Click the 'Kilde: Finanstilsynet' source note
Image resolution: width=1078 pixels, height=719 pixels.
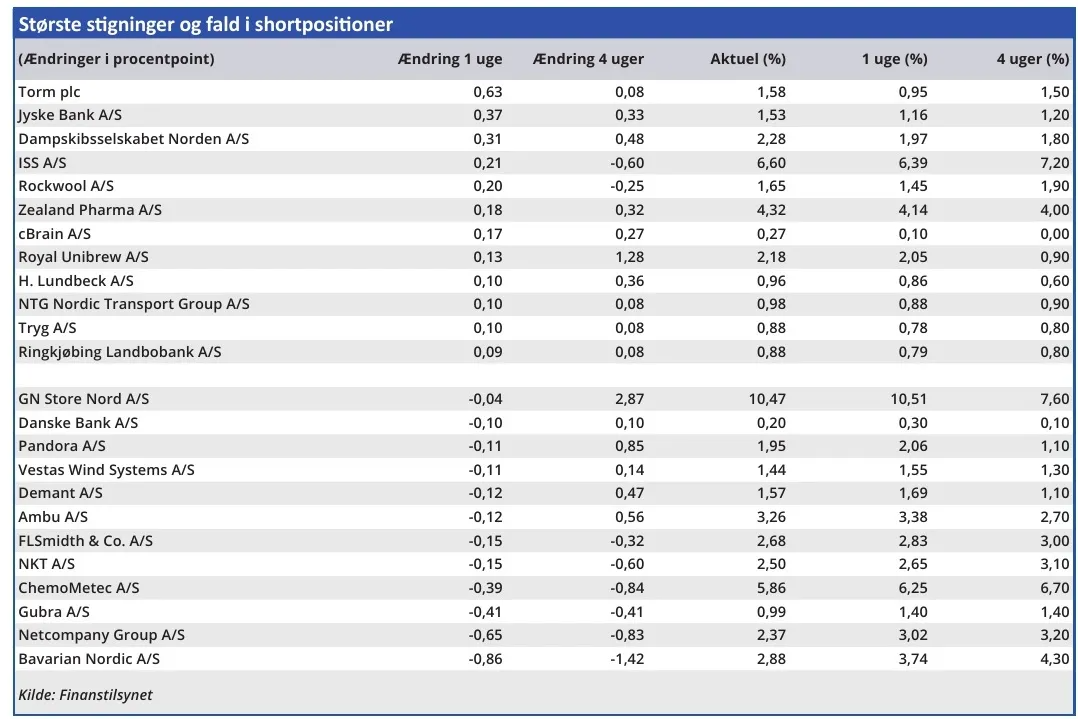[x=85, y=695]
